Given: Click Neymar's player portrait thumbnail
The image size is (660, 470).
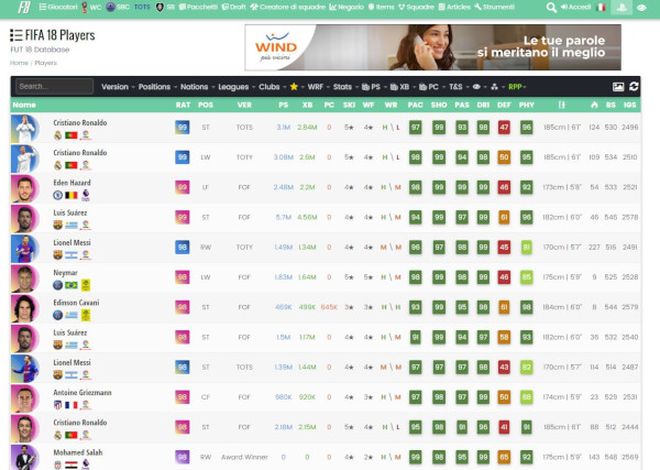Looking at the screenshot, I should [x=25, y=279].
